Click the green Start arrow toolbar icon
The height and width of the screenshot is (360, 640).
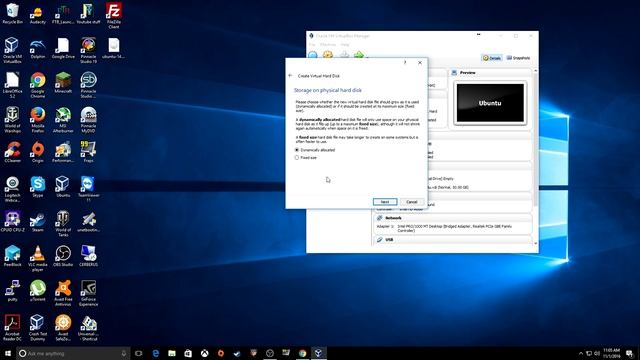(359, 55)
